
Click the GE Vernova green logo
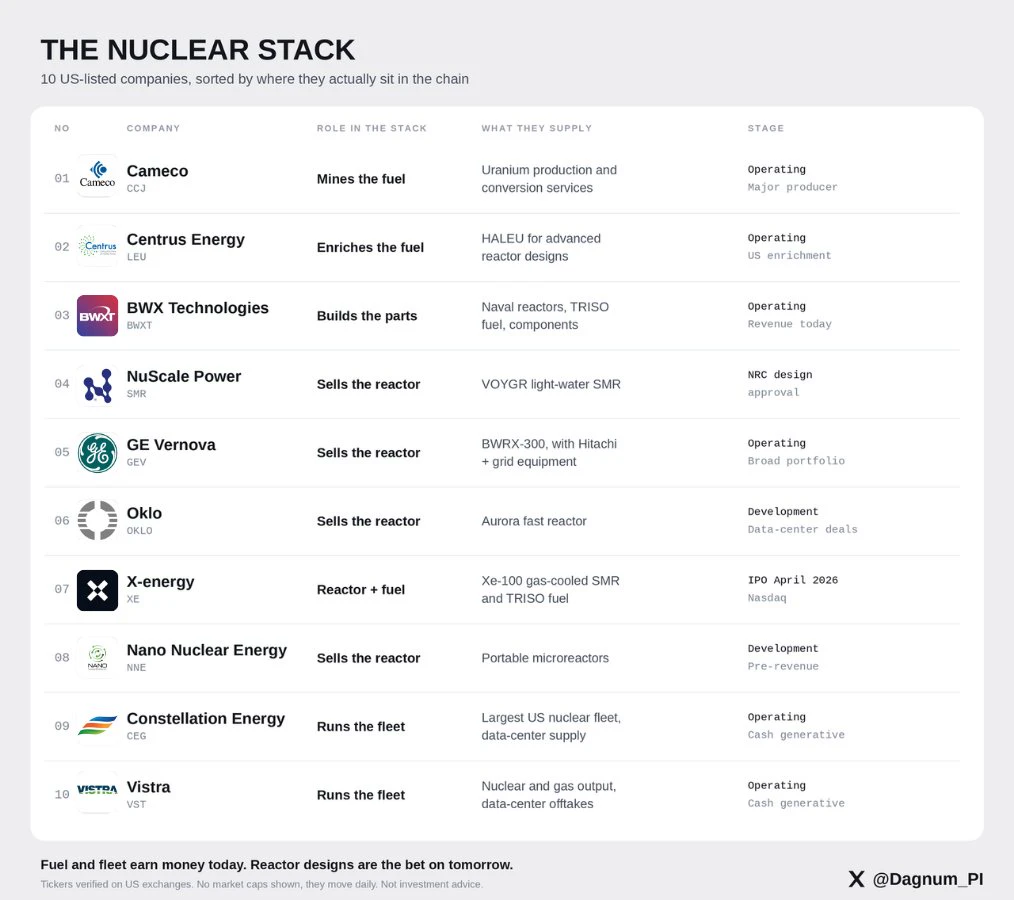click(x=97, y=453)
